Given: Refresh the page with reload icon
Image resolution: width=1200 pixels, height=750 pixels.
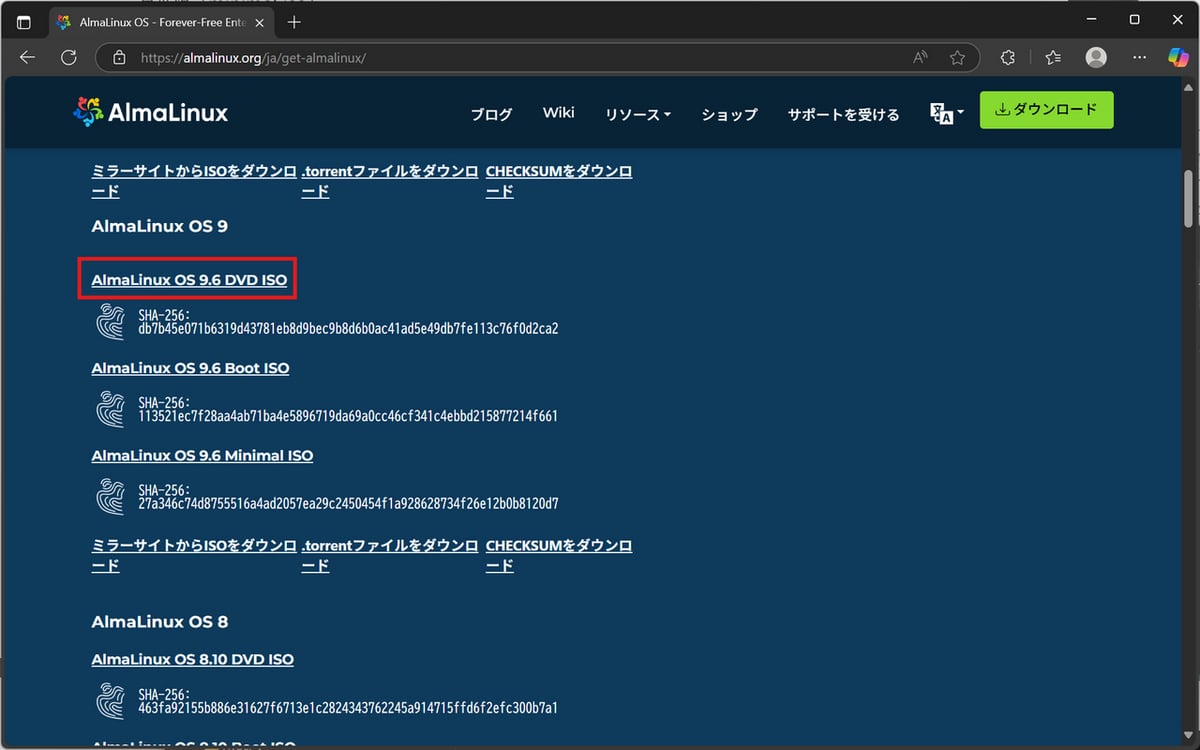Looking at the screenshot, I should [69, 57].
